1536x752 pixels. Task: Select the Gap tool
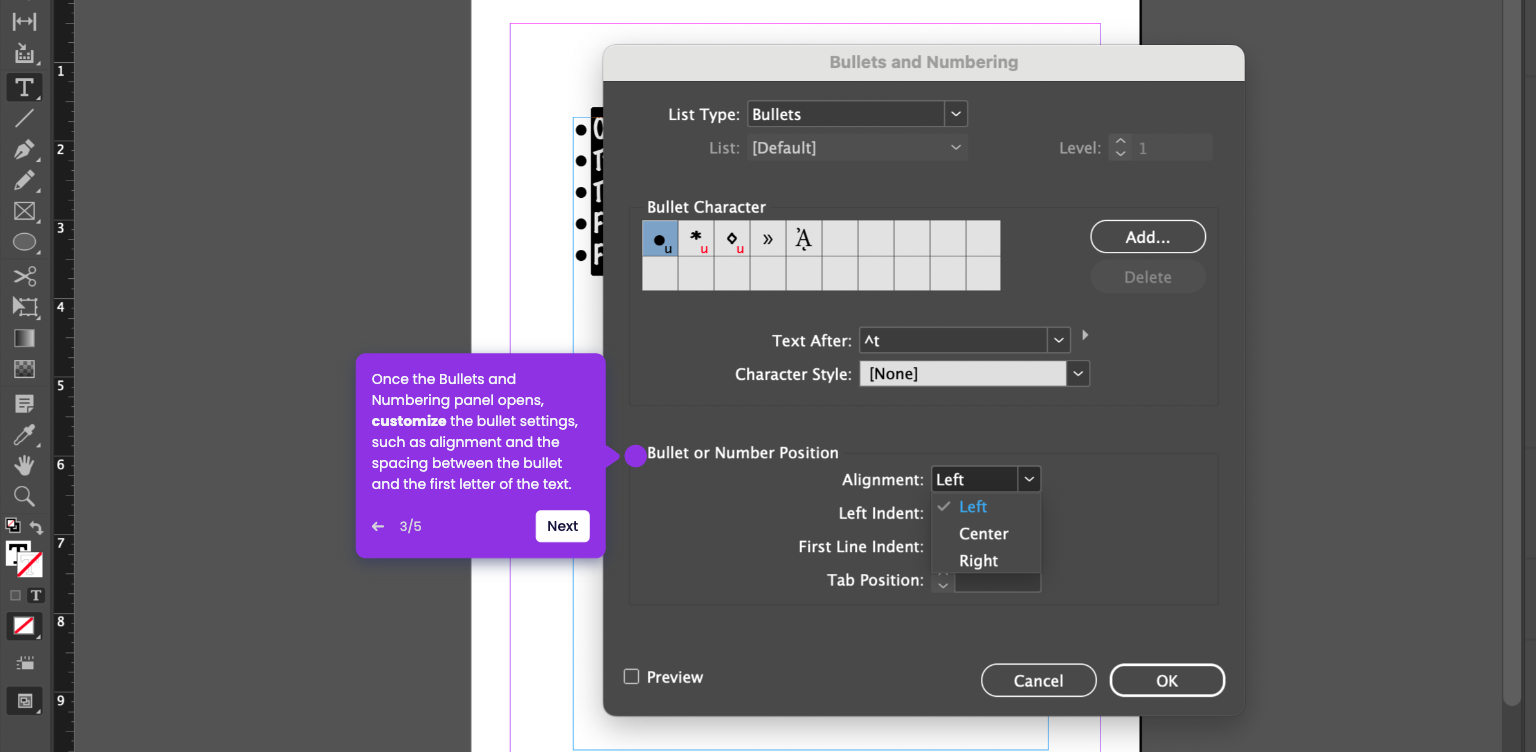pyautogui.click(x=24, y=22)
